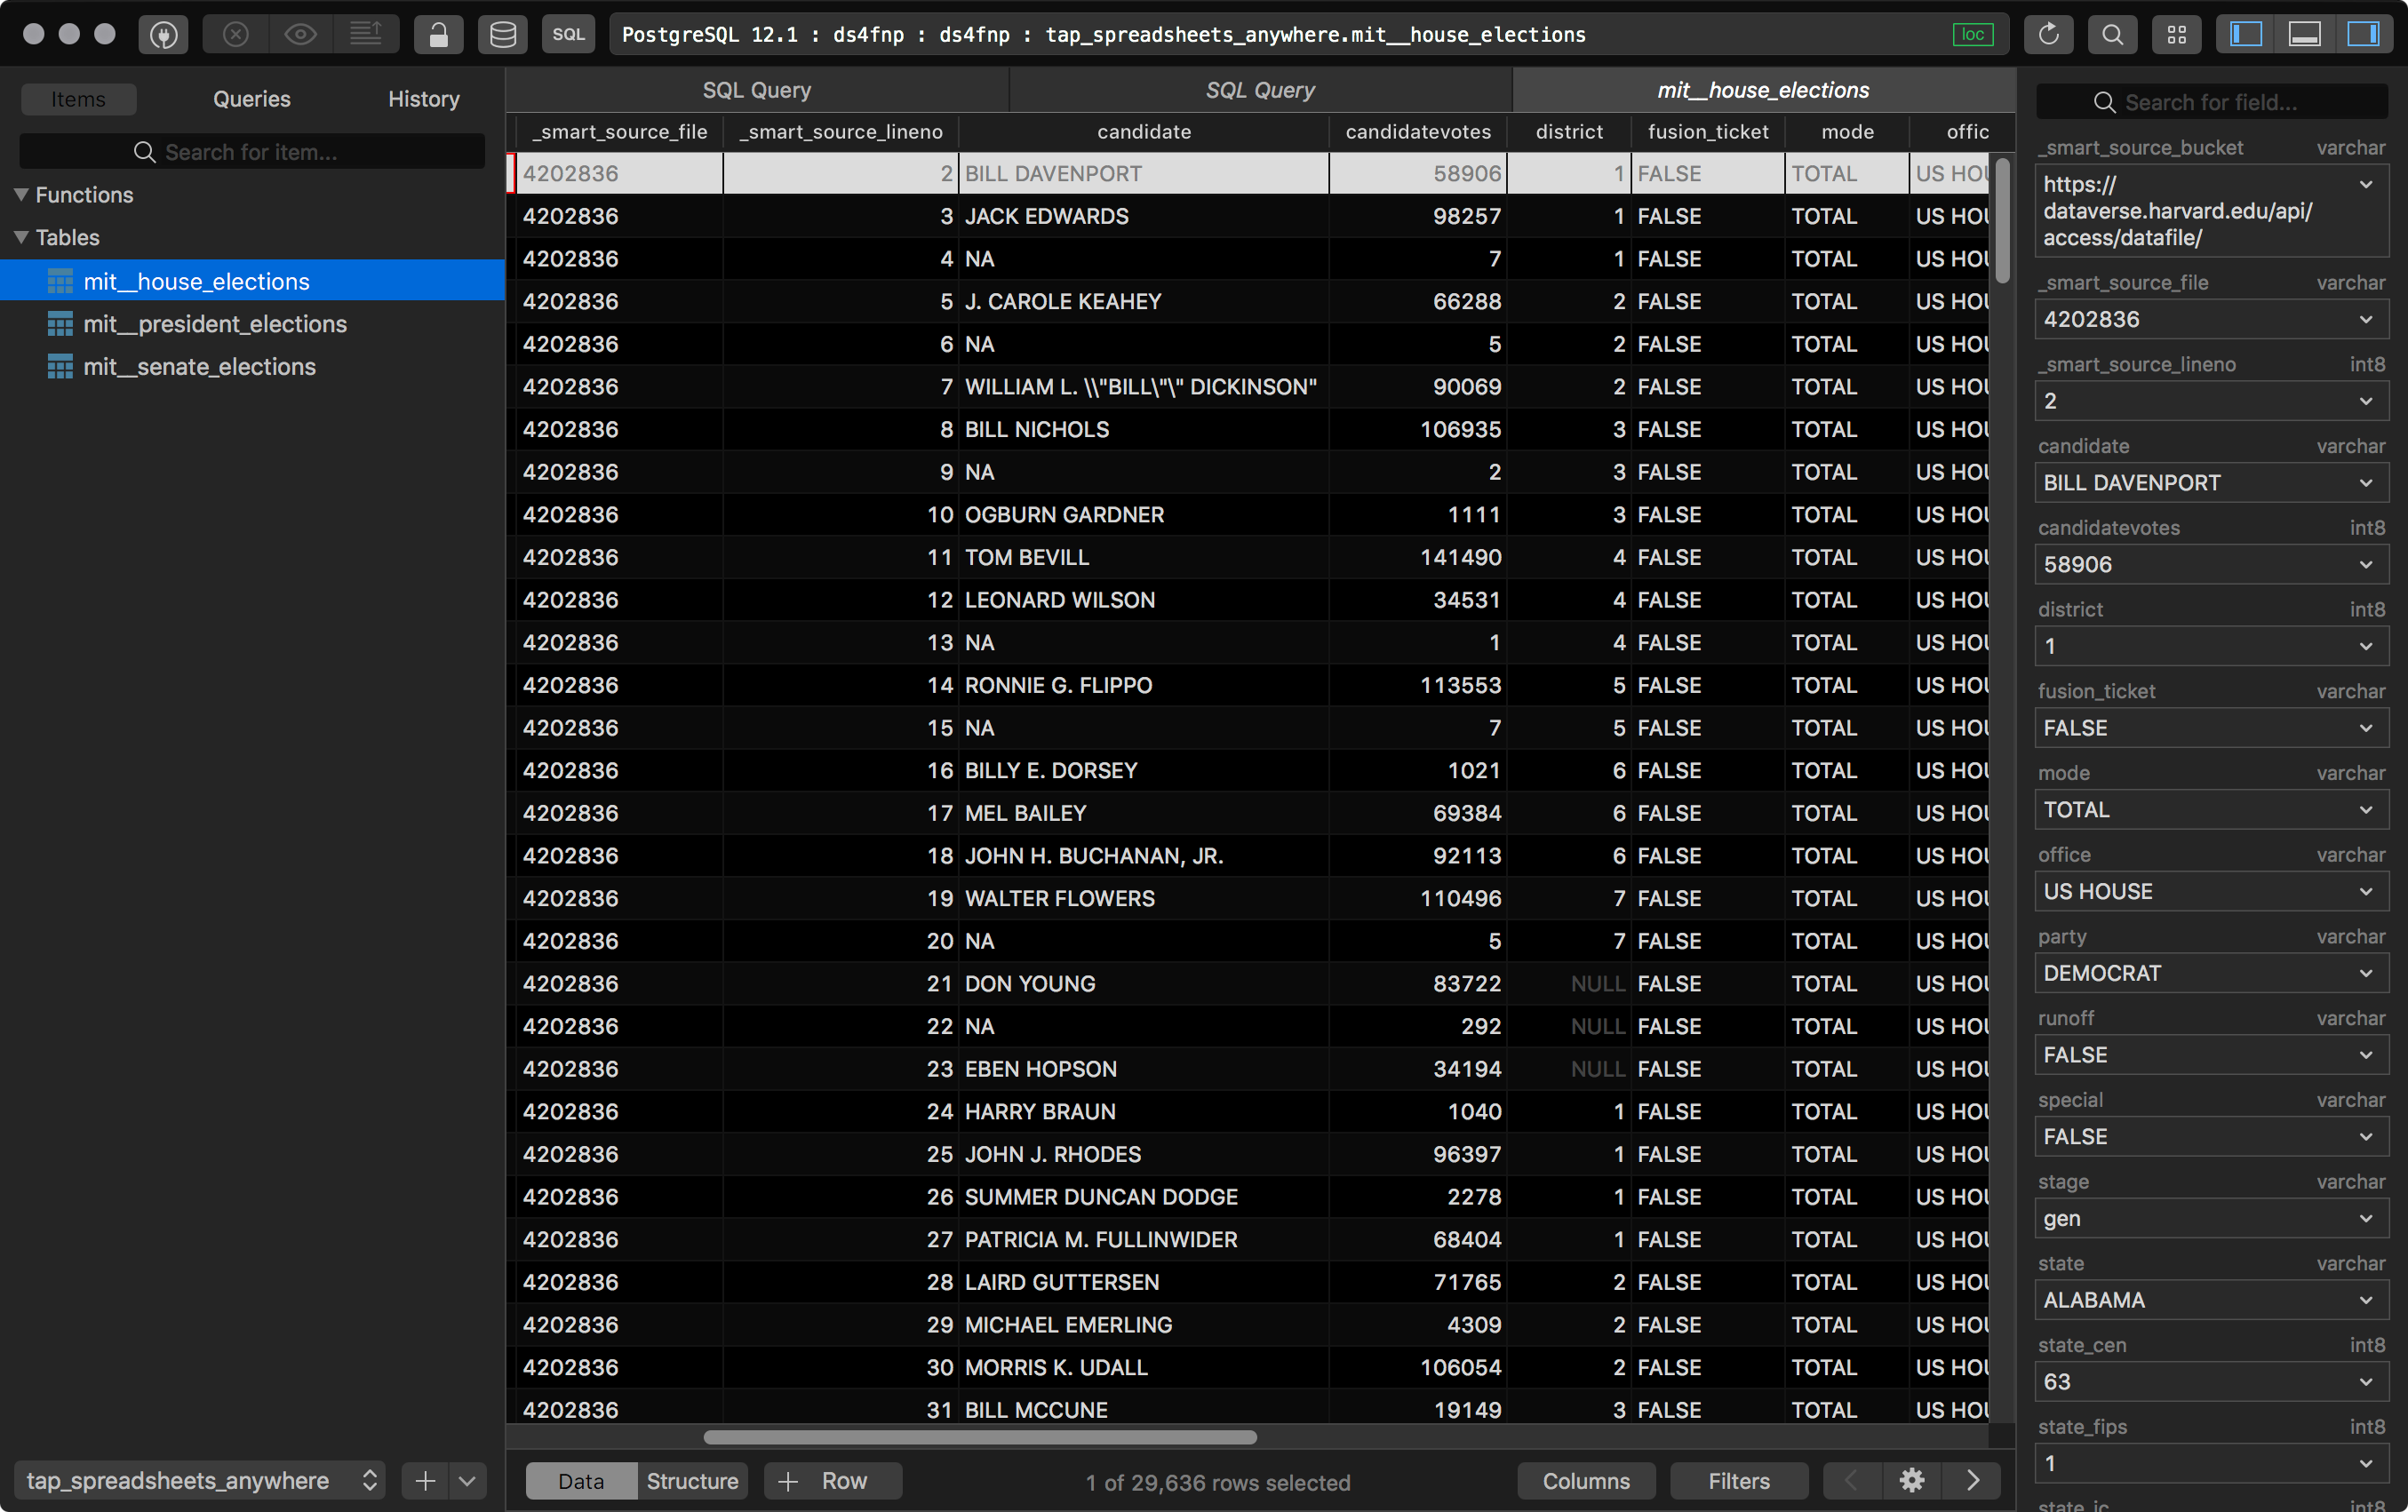The width and height of the screenshot is (2408, 1512).
Task: Click the four-squares grid icon
Action: pyautogui.click(x=2176, y=35)
